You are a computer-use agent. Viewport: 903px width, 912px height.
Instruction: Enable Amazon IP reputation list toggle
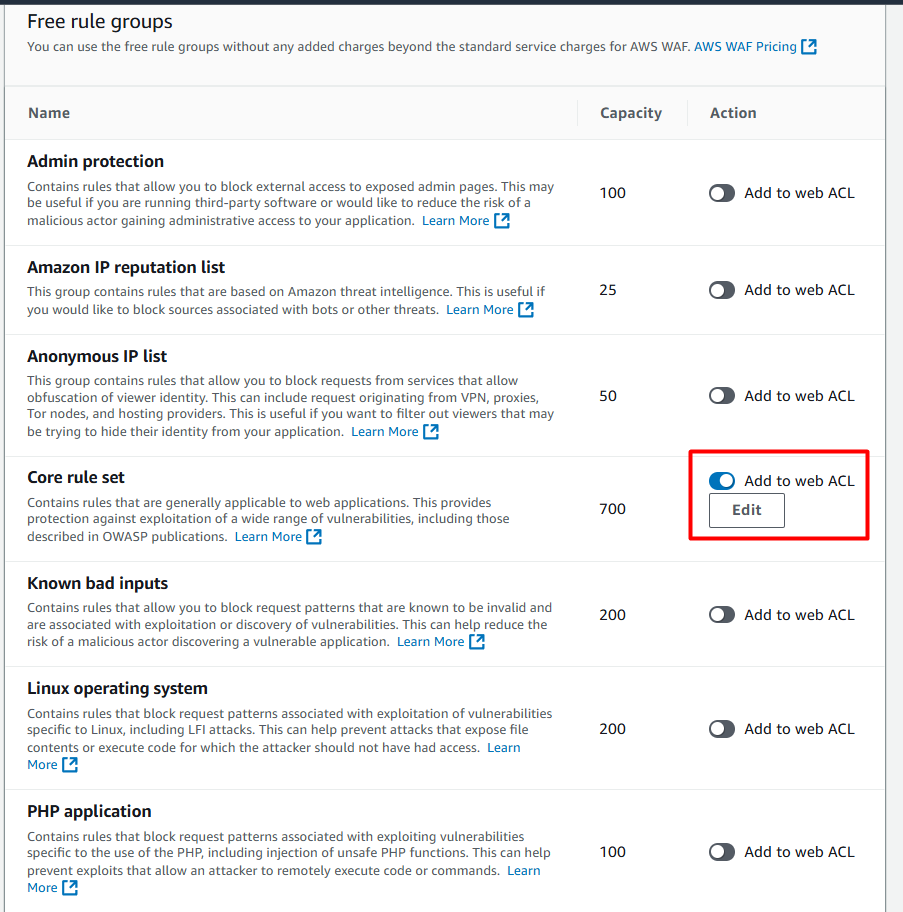pyautogui.click(x=721, y=289)
